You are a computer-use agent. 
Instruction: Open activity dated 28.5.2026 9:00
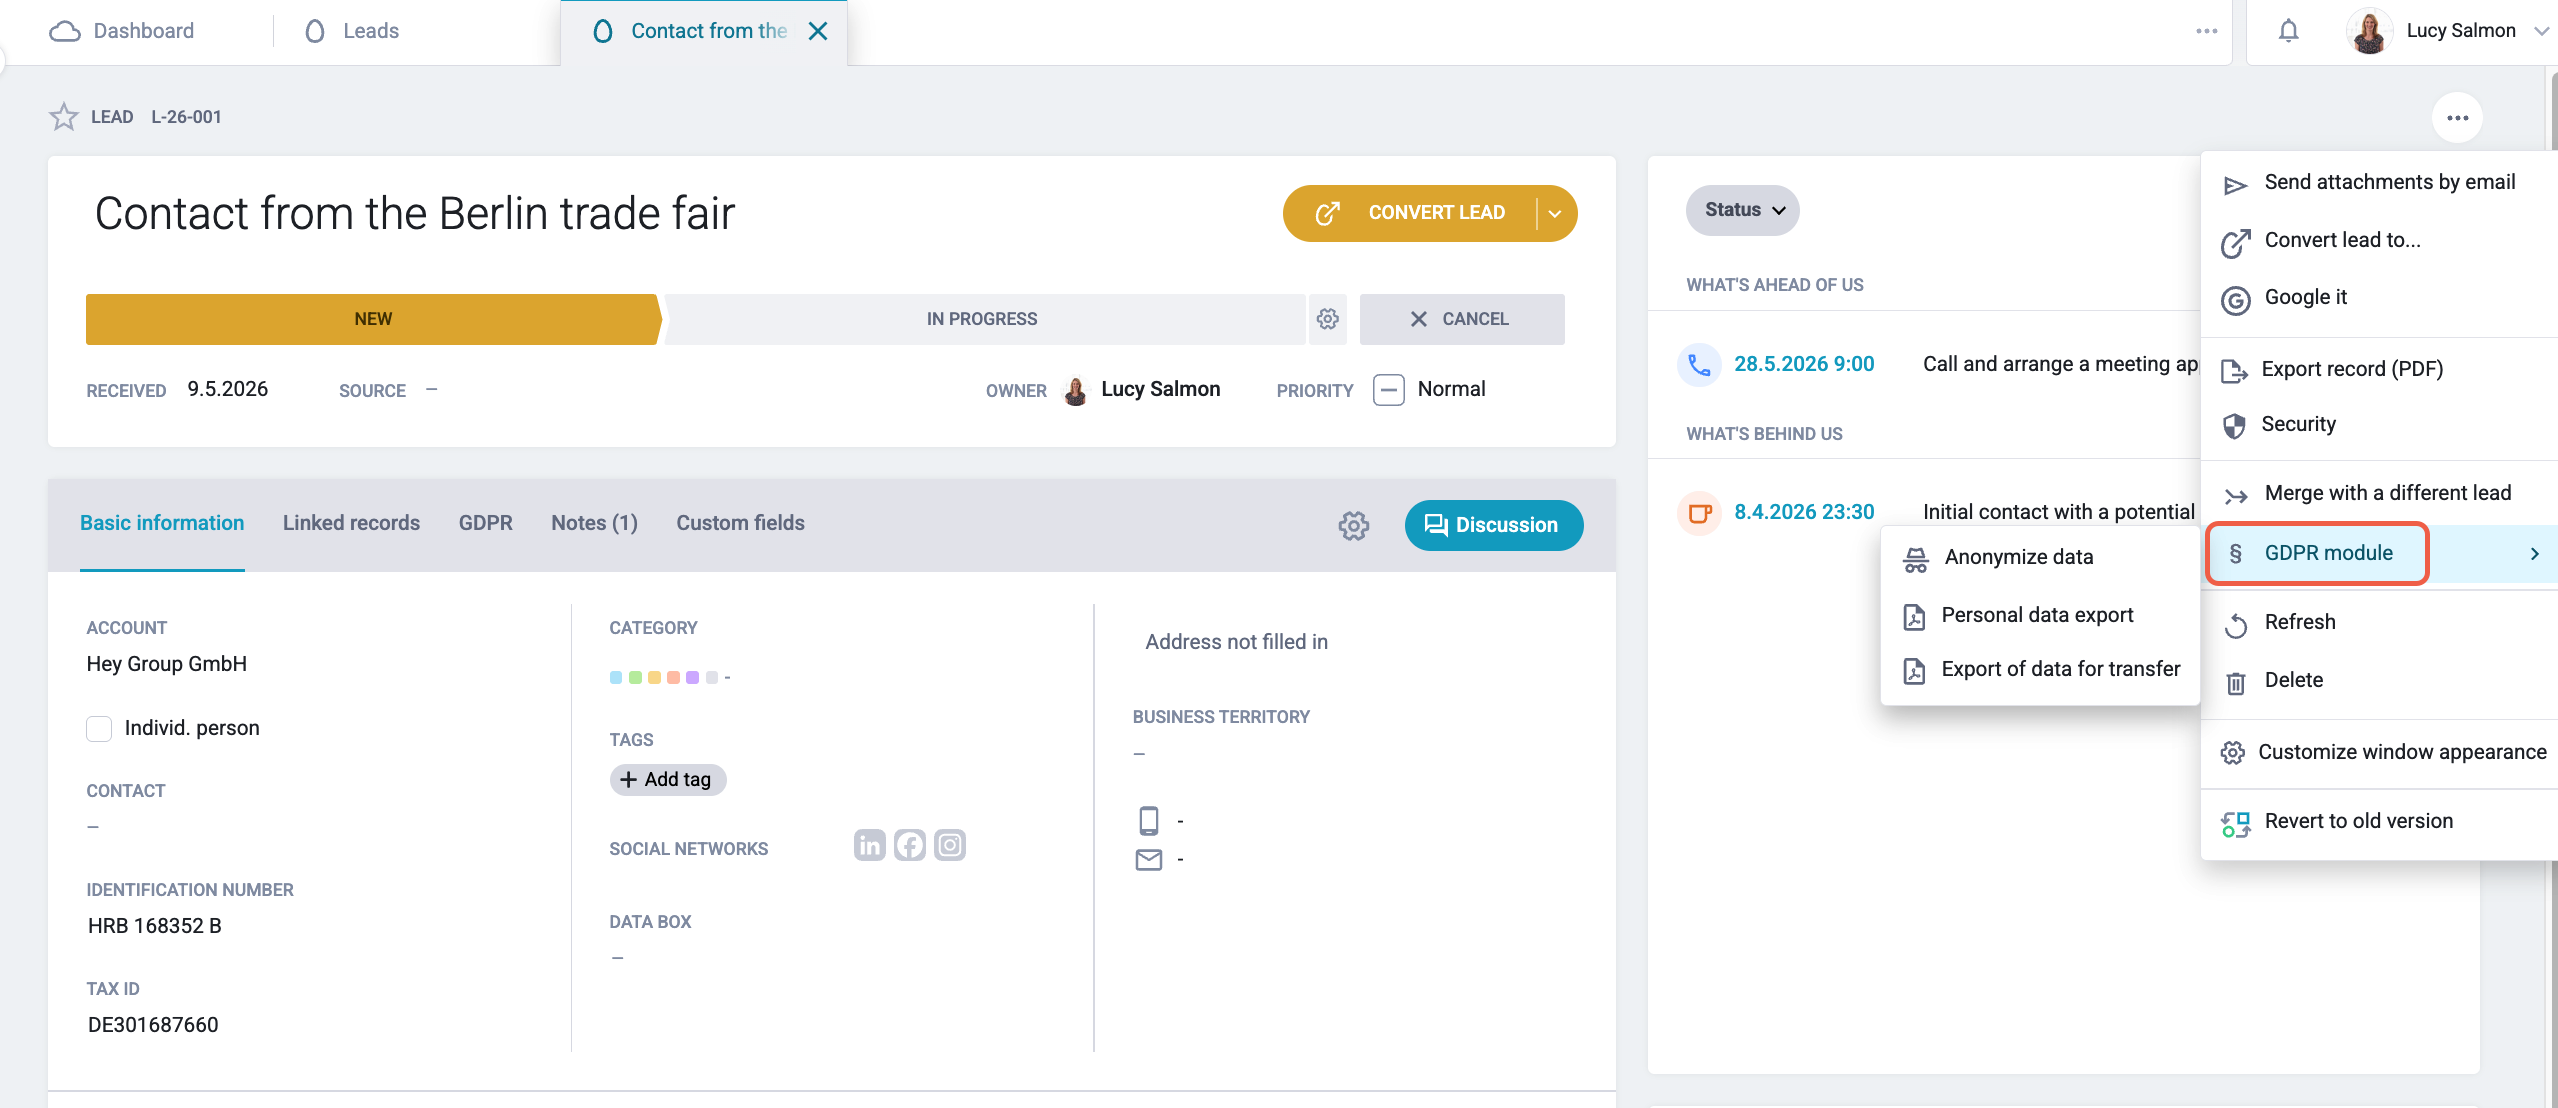pyautogui.click(x=1804, y=364)
